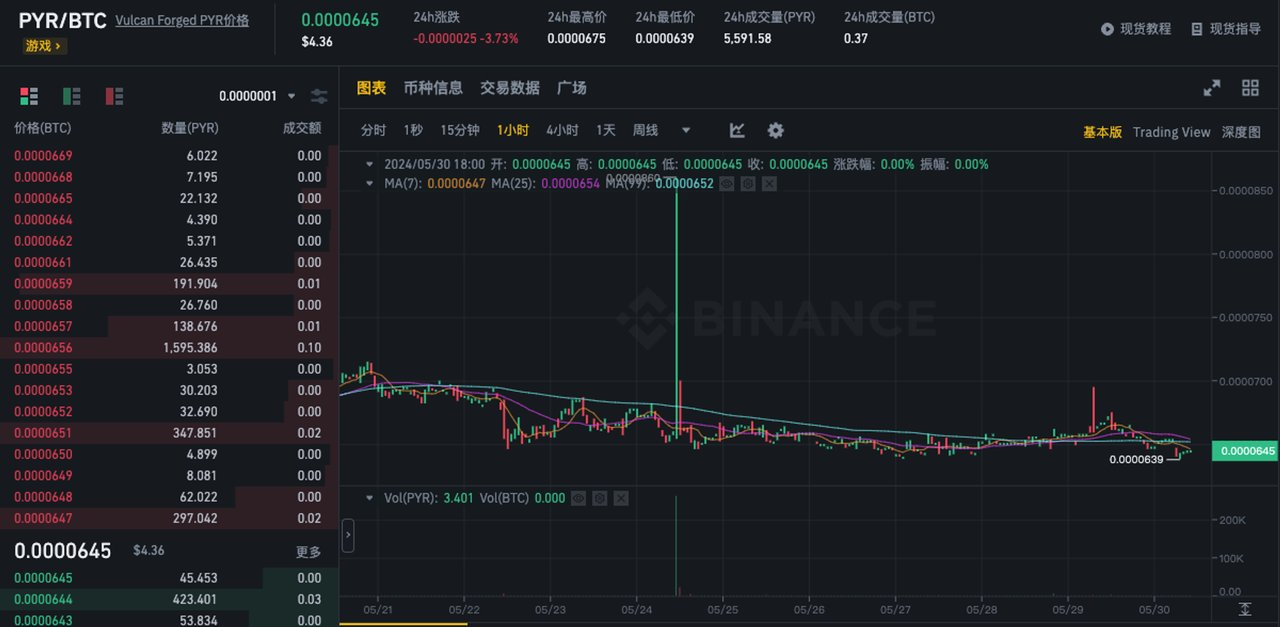Click the spot tutorial play icon
This screenshot has width=1280, height=627.
(x=1107, y=29)
